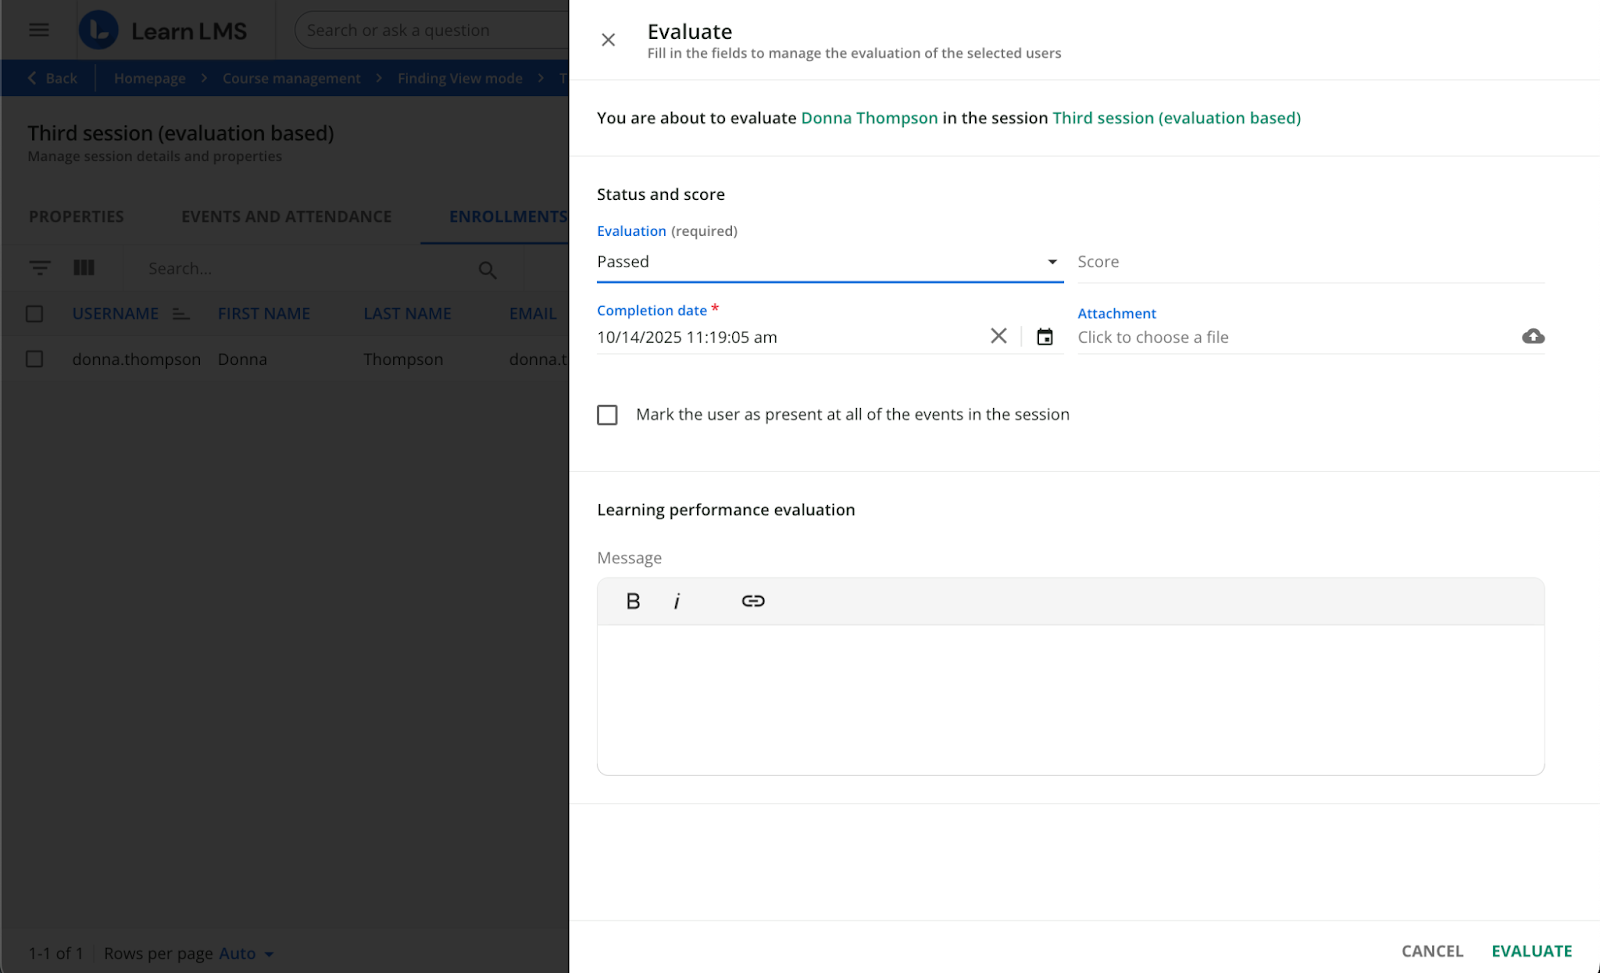Open the hamburger main menu
The image size is (1600, 973).
pos(39,30)
